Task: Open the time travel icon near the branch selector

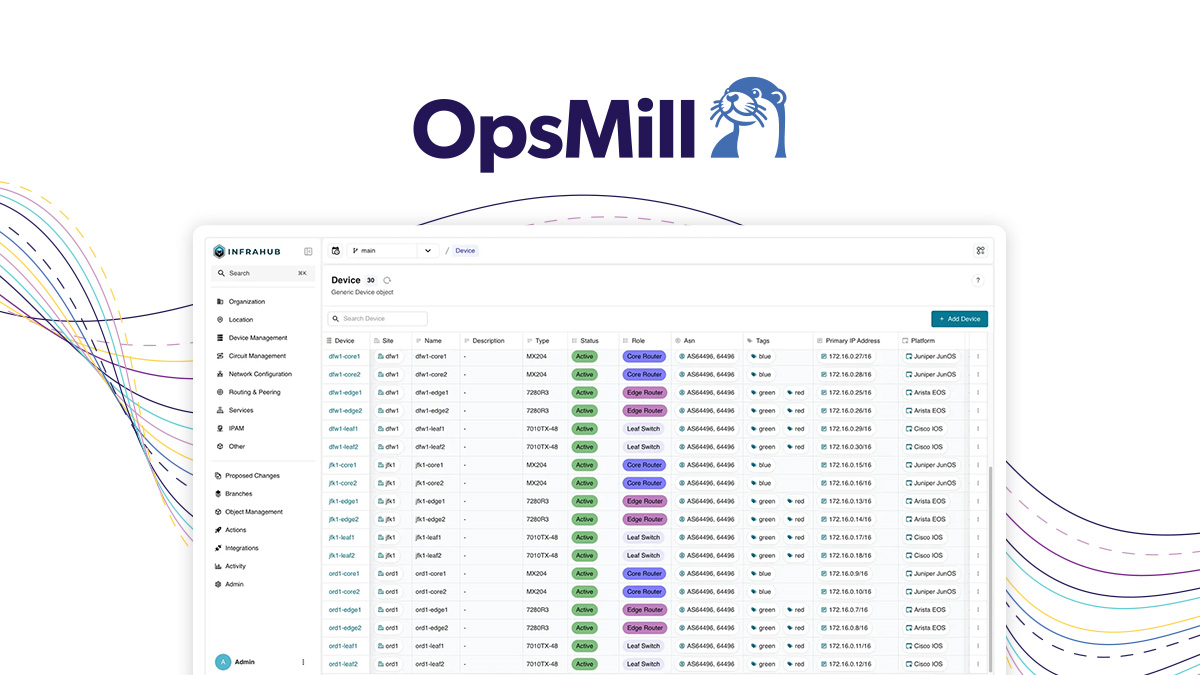Action: pos(338,250)
